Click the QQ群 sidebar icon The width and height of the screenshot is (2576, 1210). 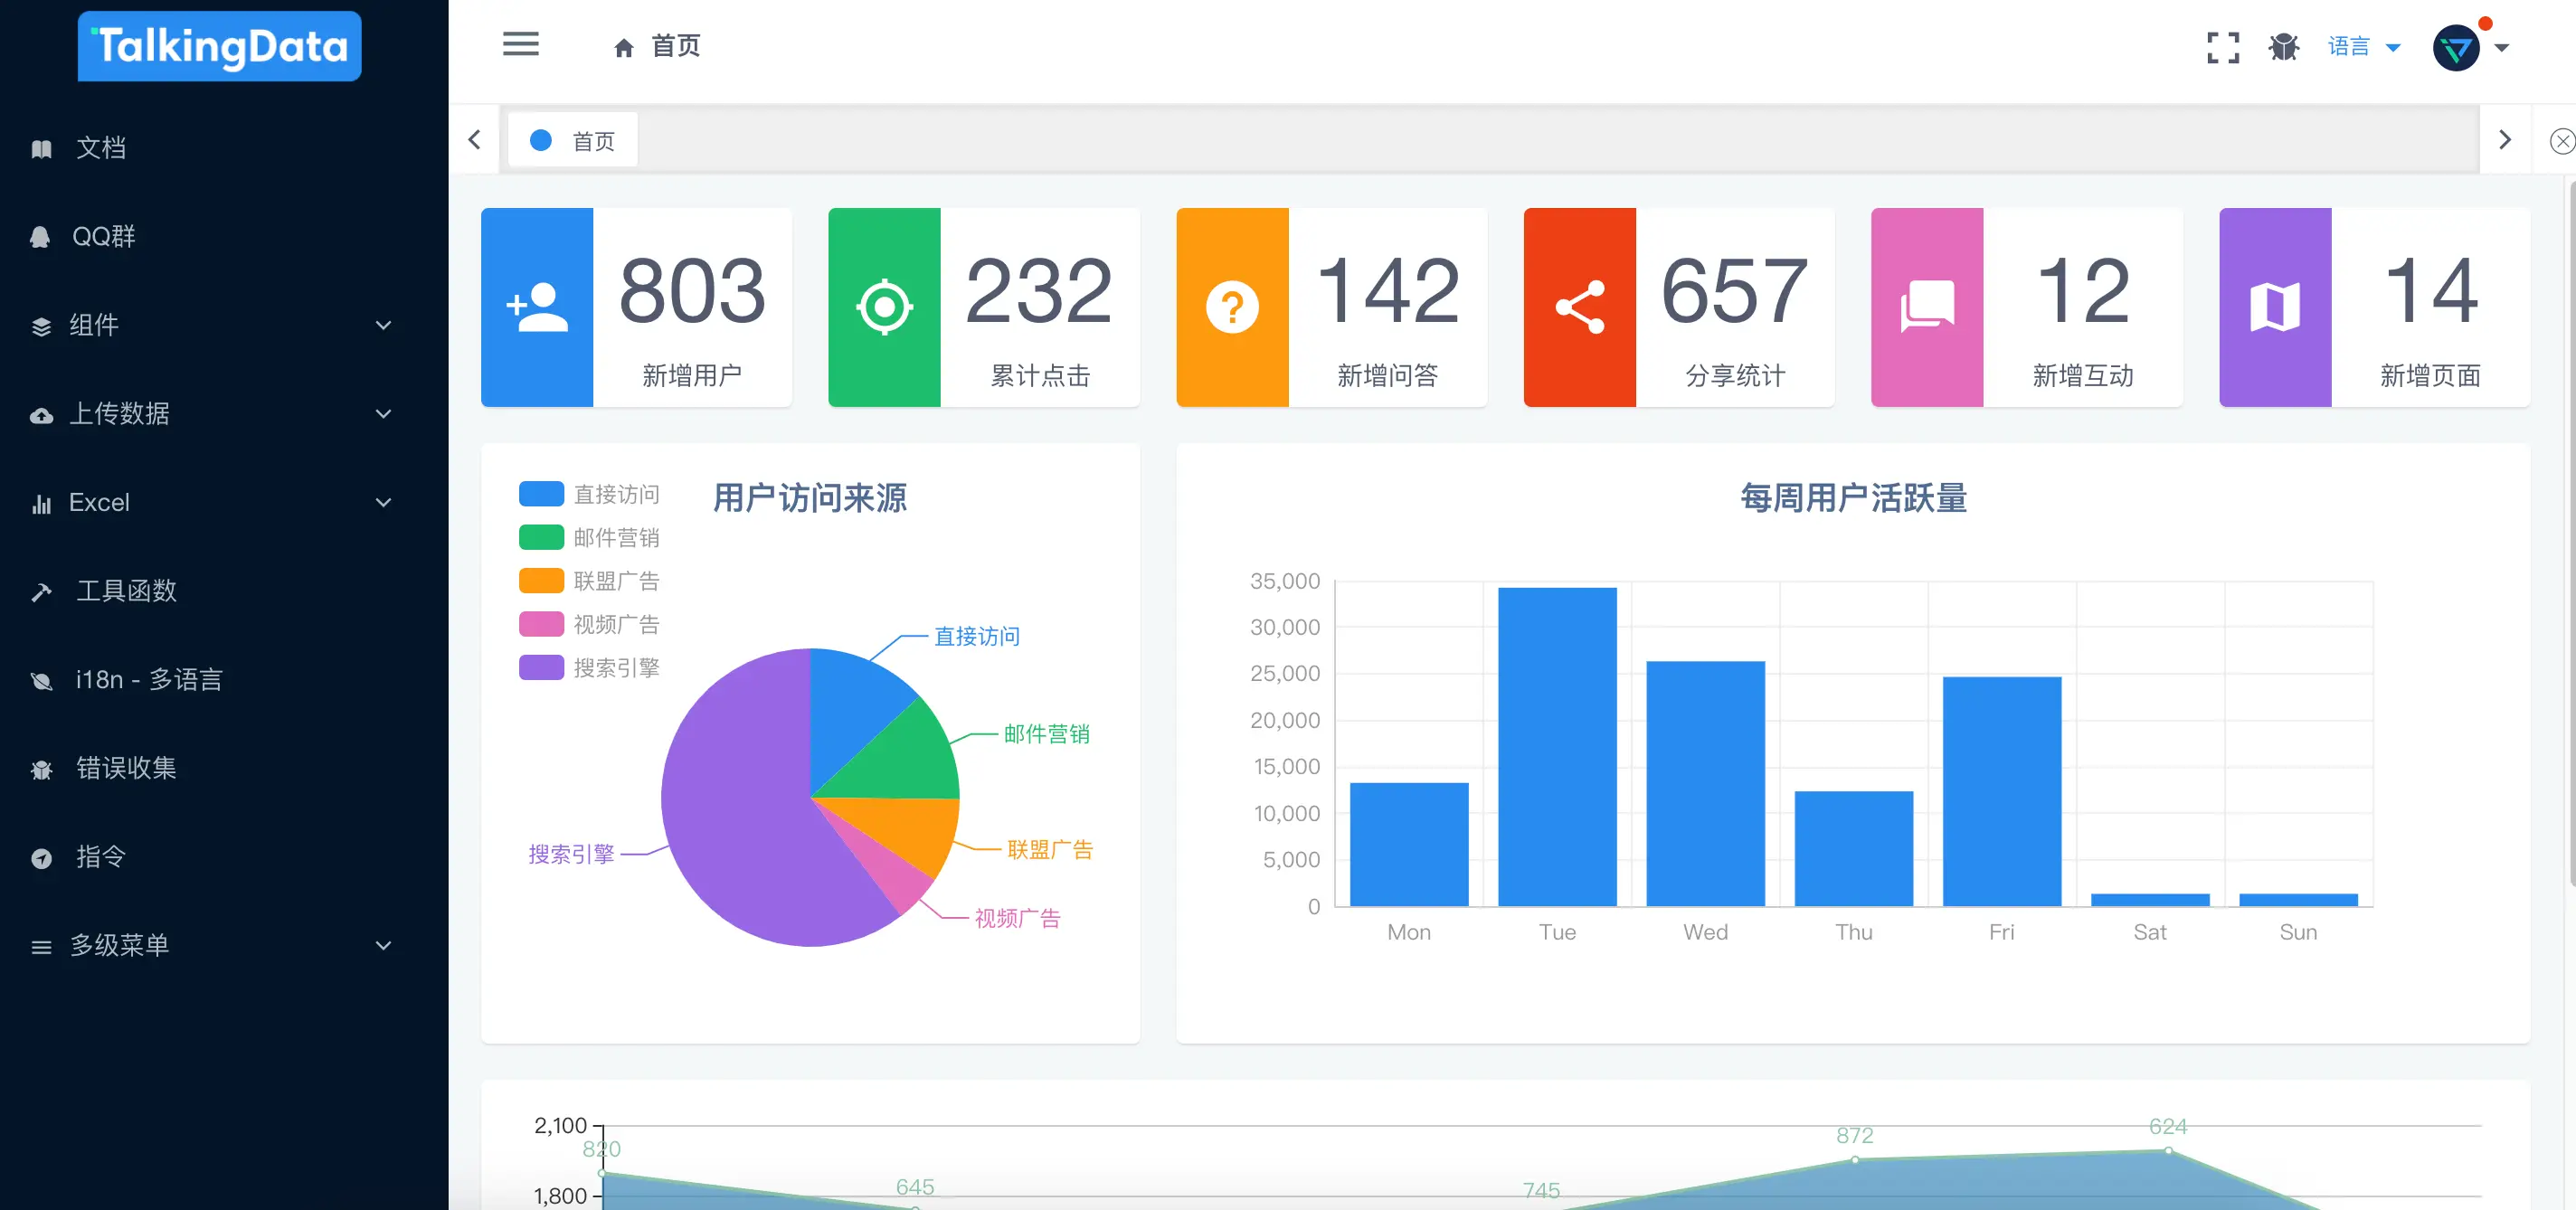point(40,236)
